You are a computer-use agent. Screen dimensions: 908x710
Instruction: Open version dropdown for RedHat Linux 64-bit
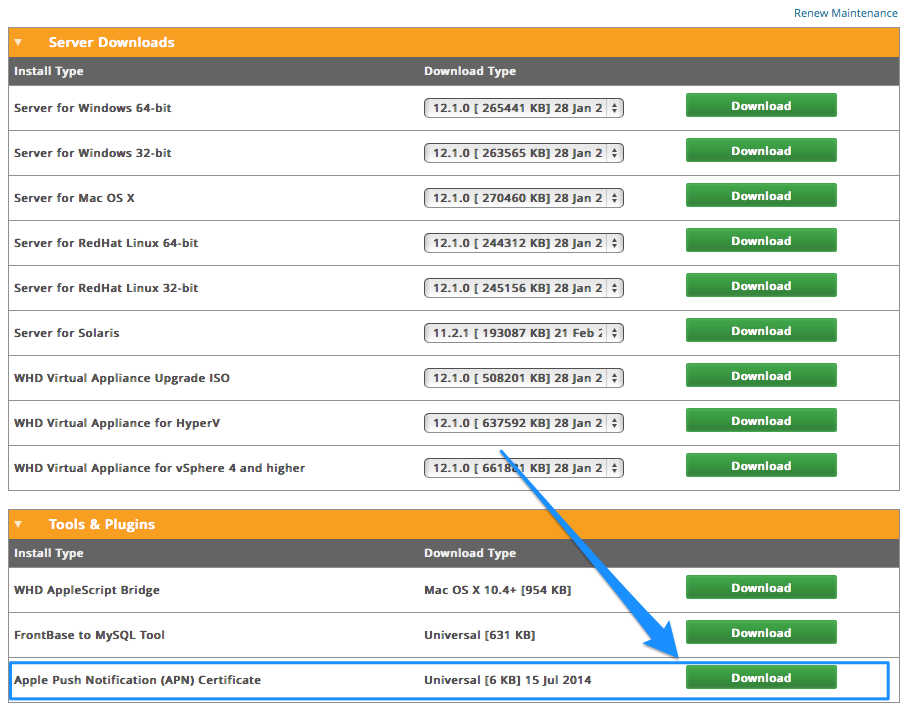[523, 243]
